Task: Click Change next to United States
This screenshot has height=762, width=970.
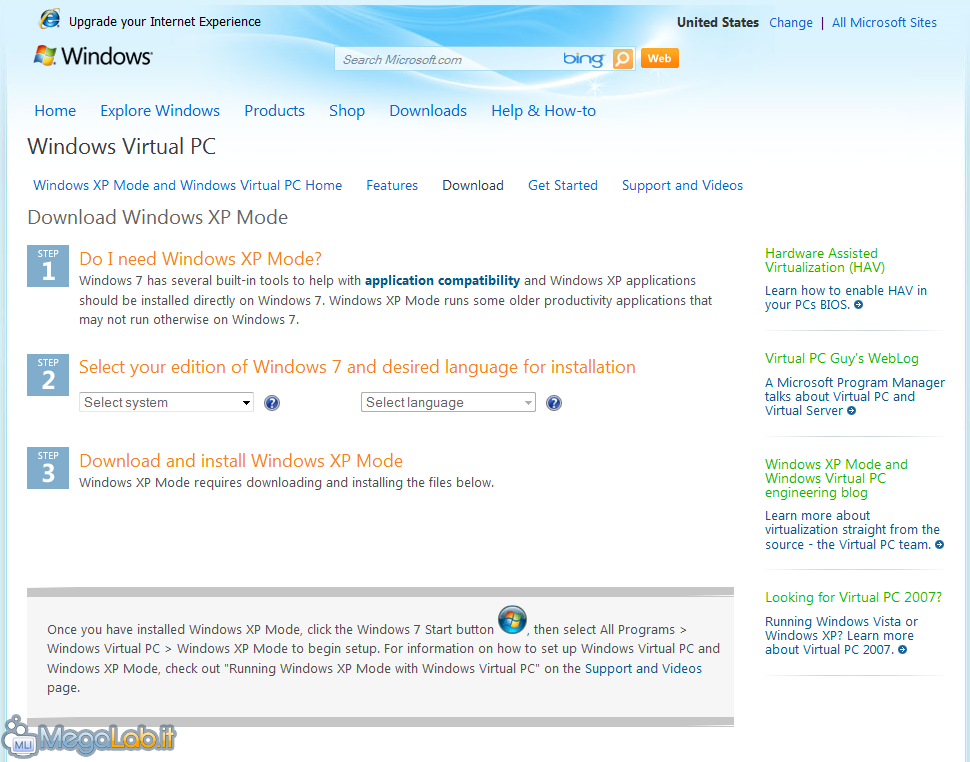Action: coord(791,22)
